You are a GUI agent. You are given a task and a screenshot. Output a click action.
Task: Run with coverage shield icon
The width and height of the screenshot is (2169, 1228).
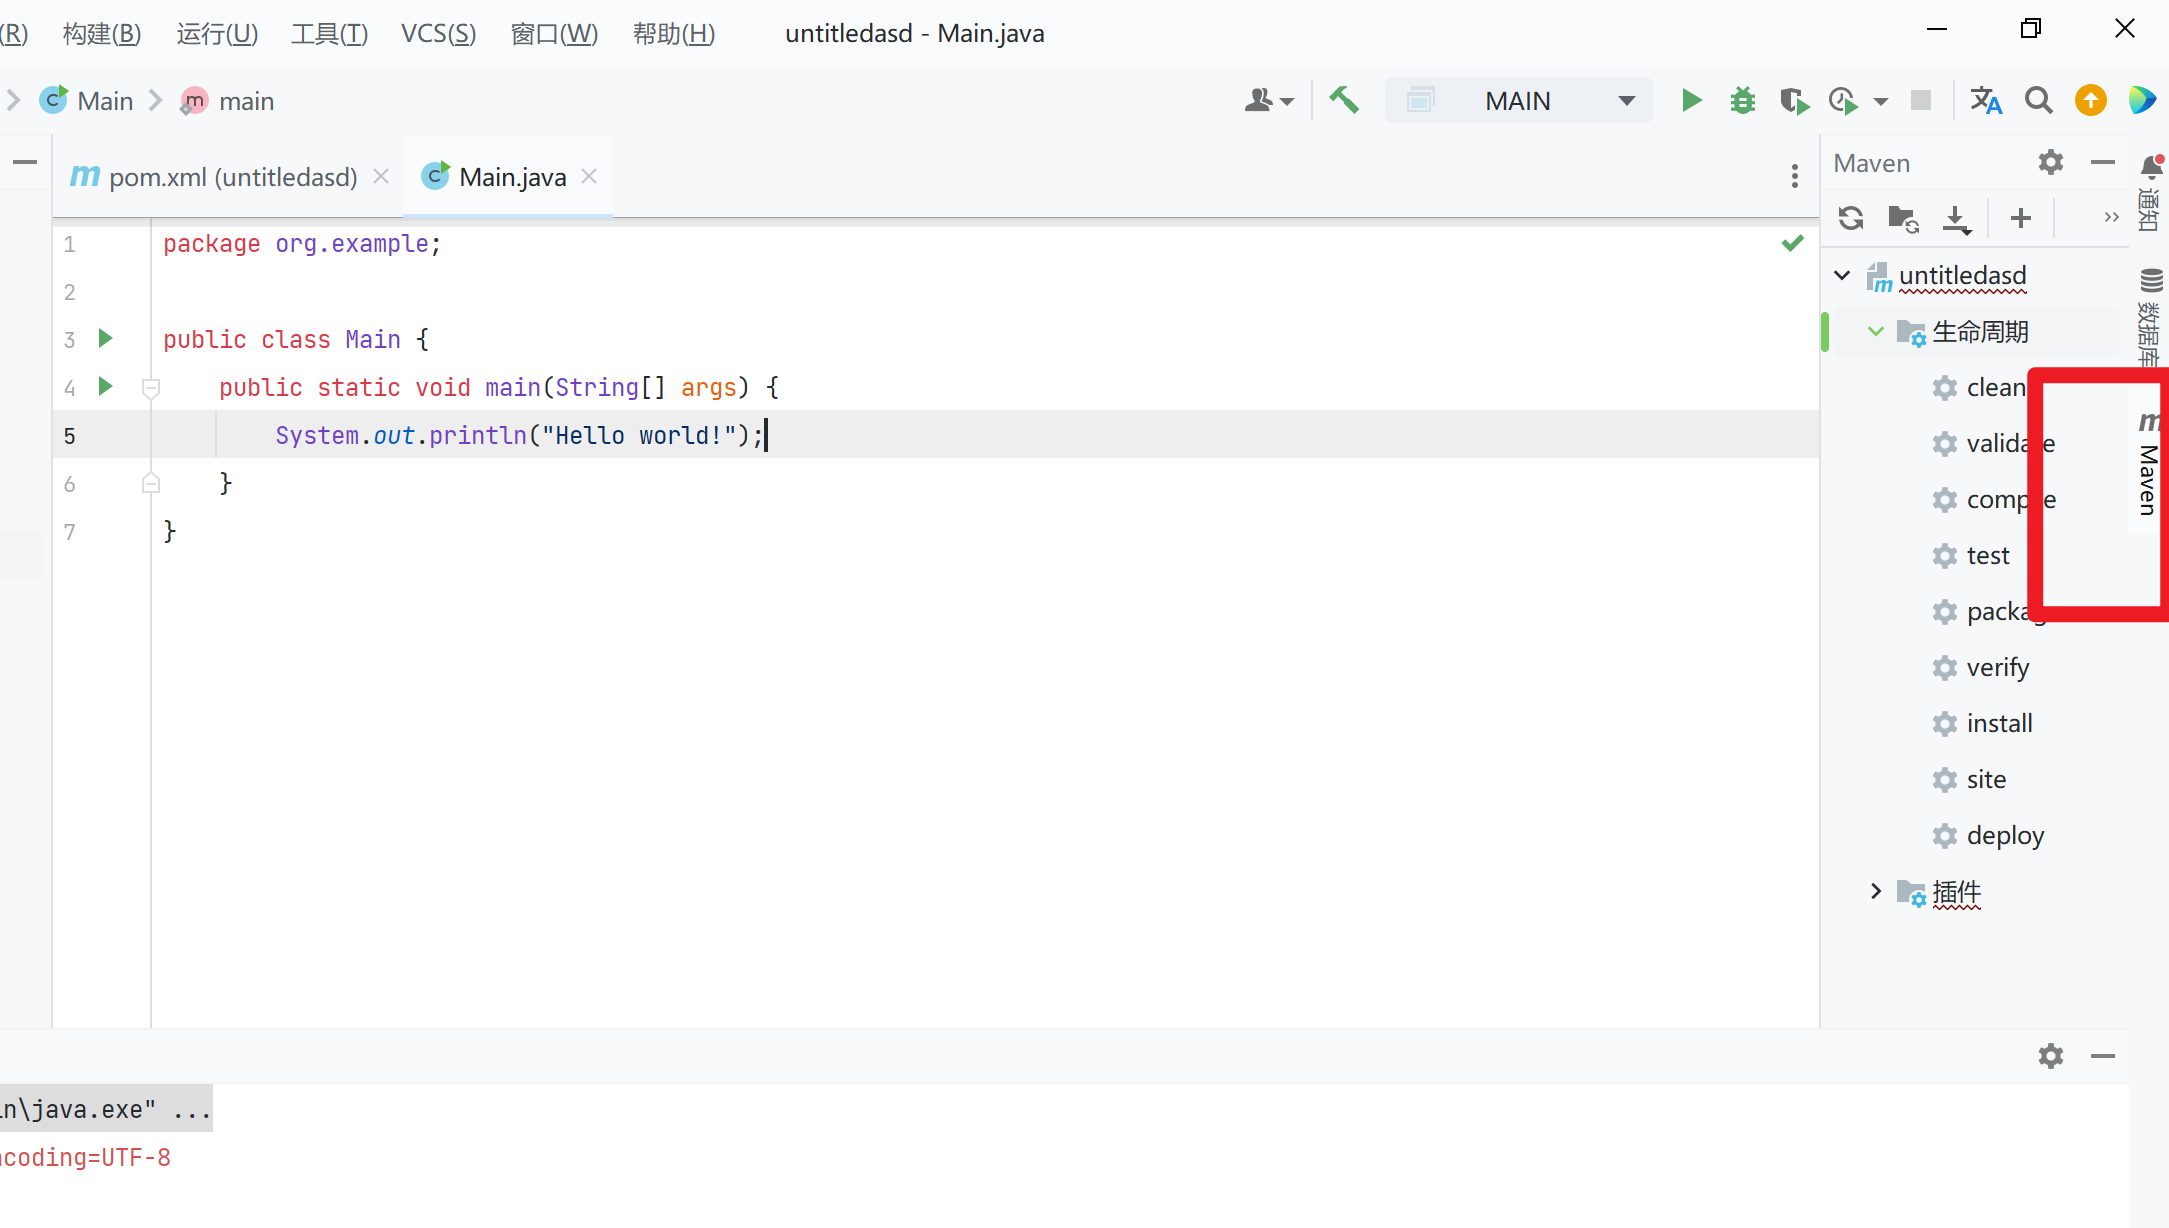(1794, 101)
